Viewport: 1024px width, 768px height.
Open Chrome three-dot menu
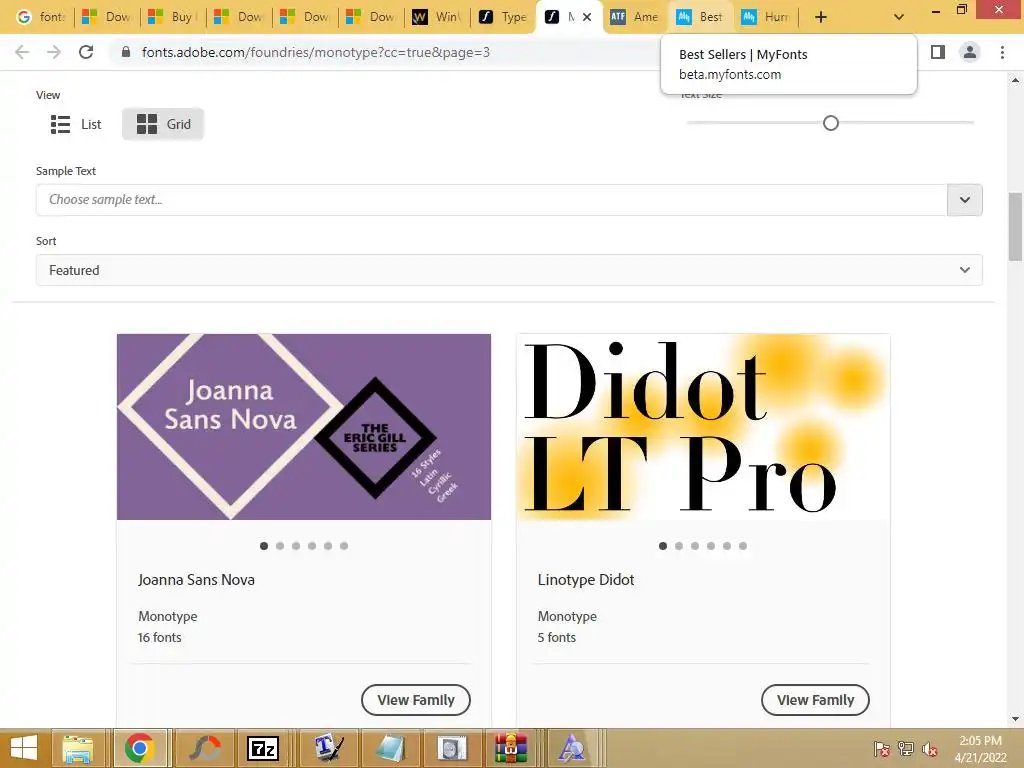pyautogui.click(x=1002, y=52)
